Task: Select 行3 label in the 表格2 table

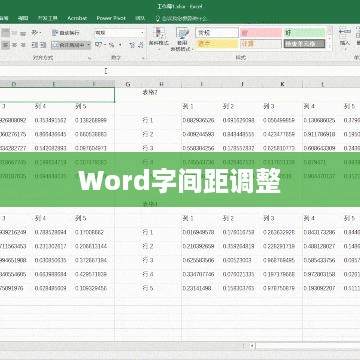Action: (148, 148)
